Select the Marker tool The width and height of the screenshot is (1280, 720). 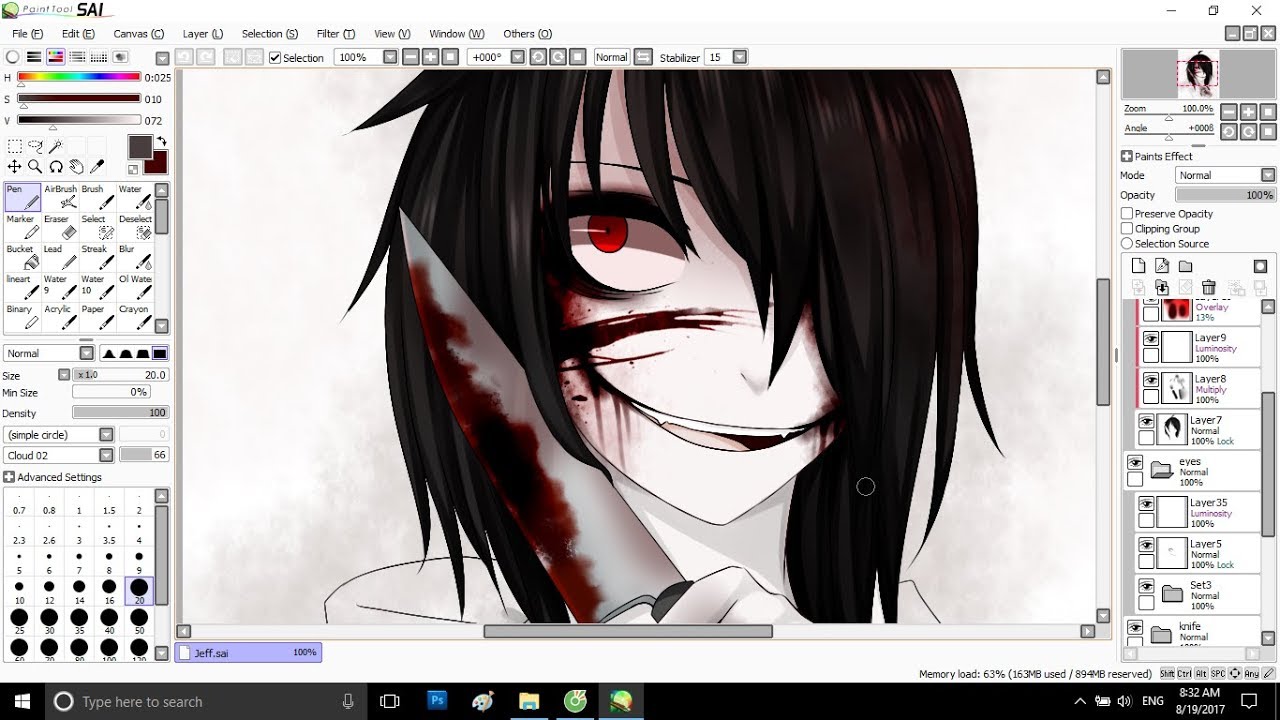tap(23, 227)
